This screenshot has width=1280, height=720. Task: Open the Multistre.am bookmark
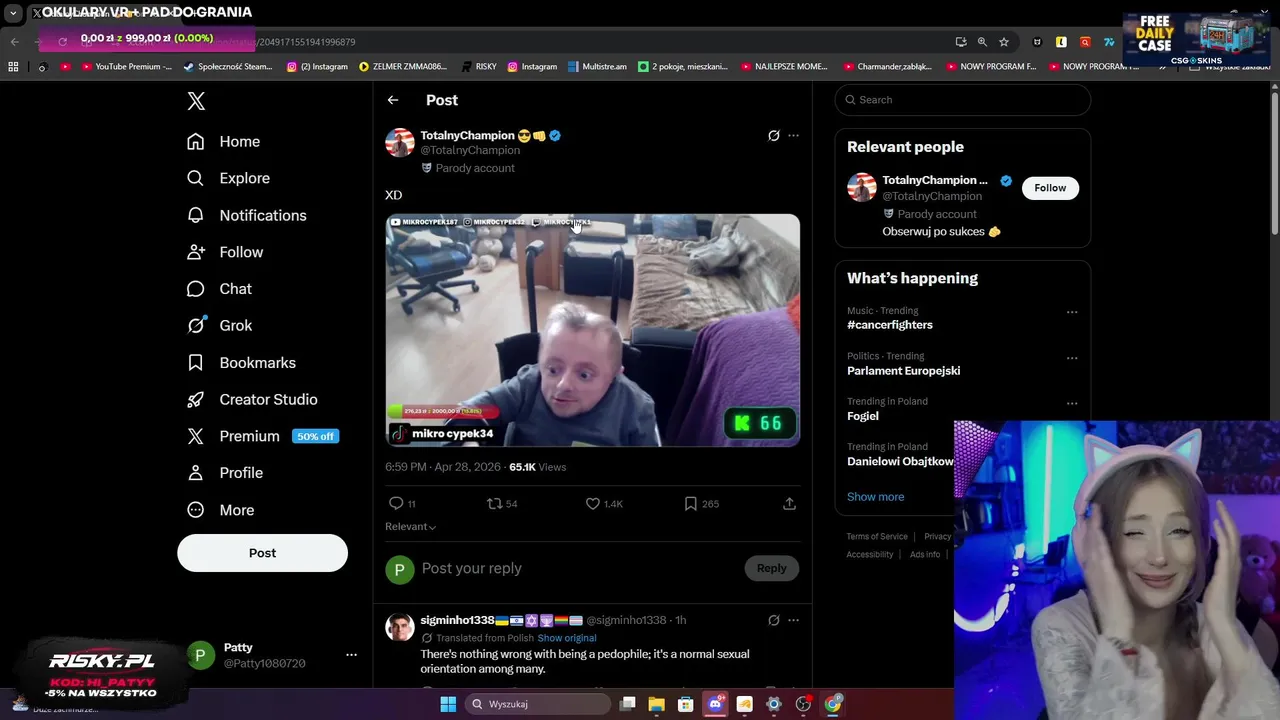(x=597, y=67)
